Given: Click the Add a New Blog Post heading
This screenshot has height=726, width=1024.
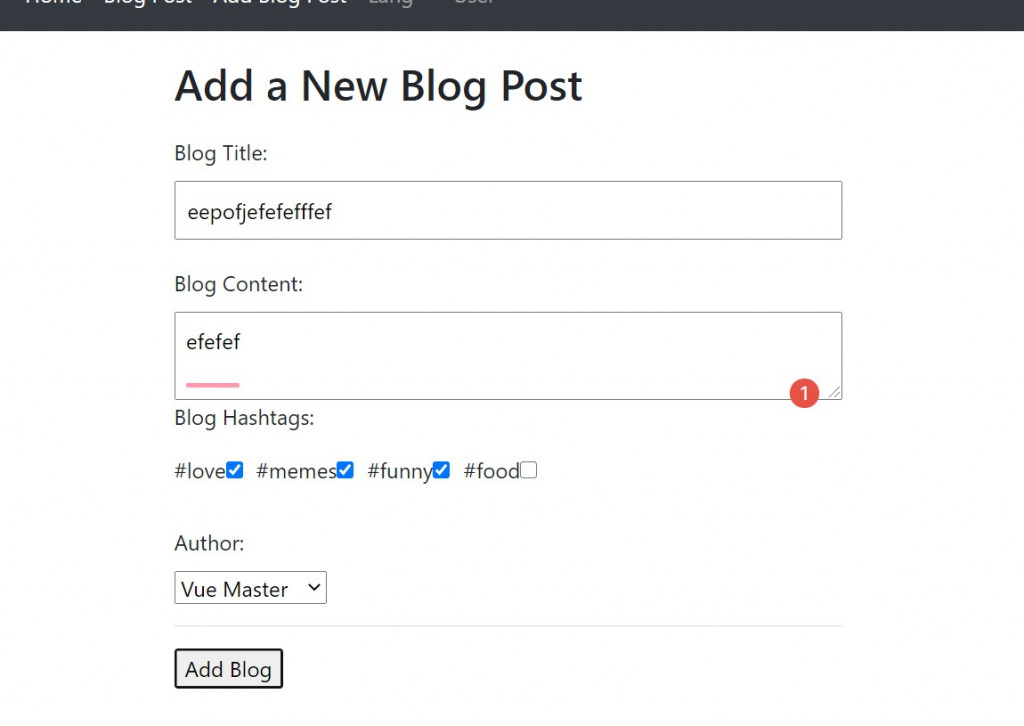Looking at the screenshot, I should (378, 87).
